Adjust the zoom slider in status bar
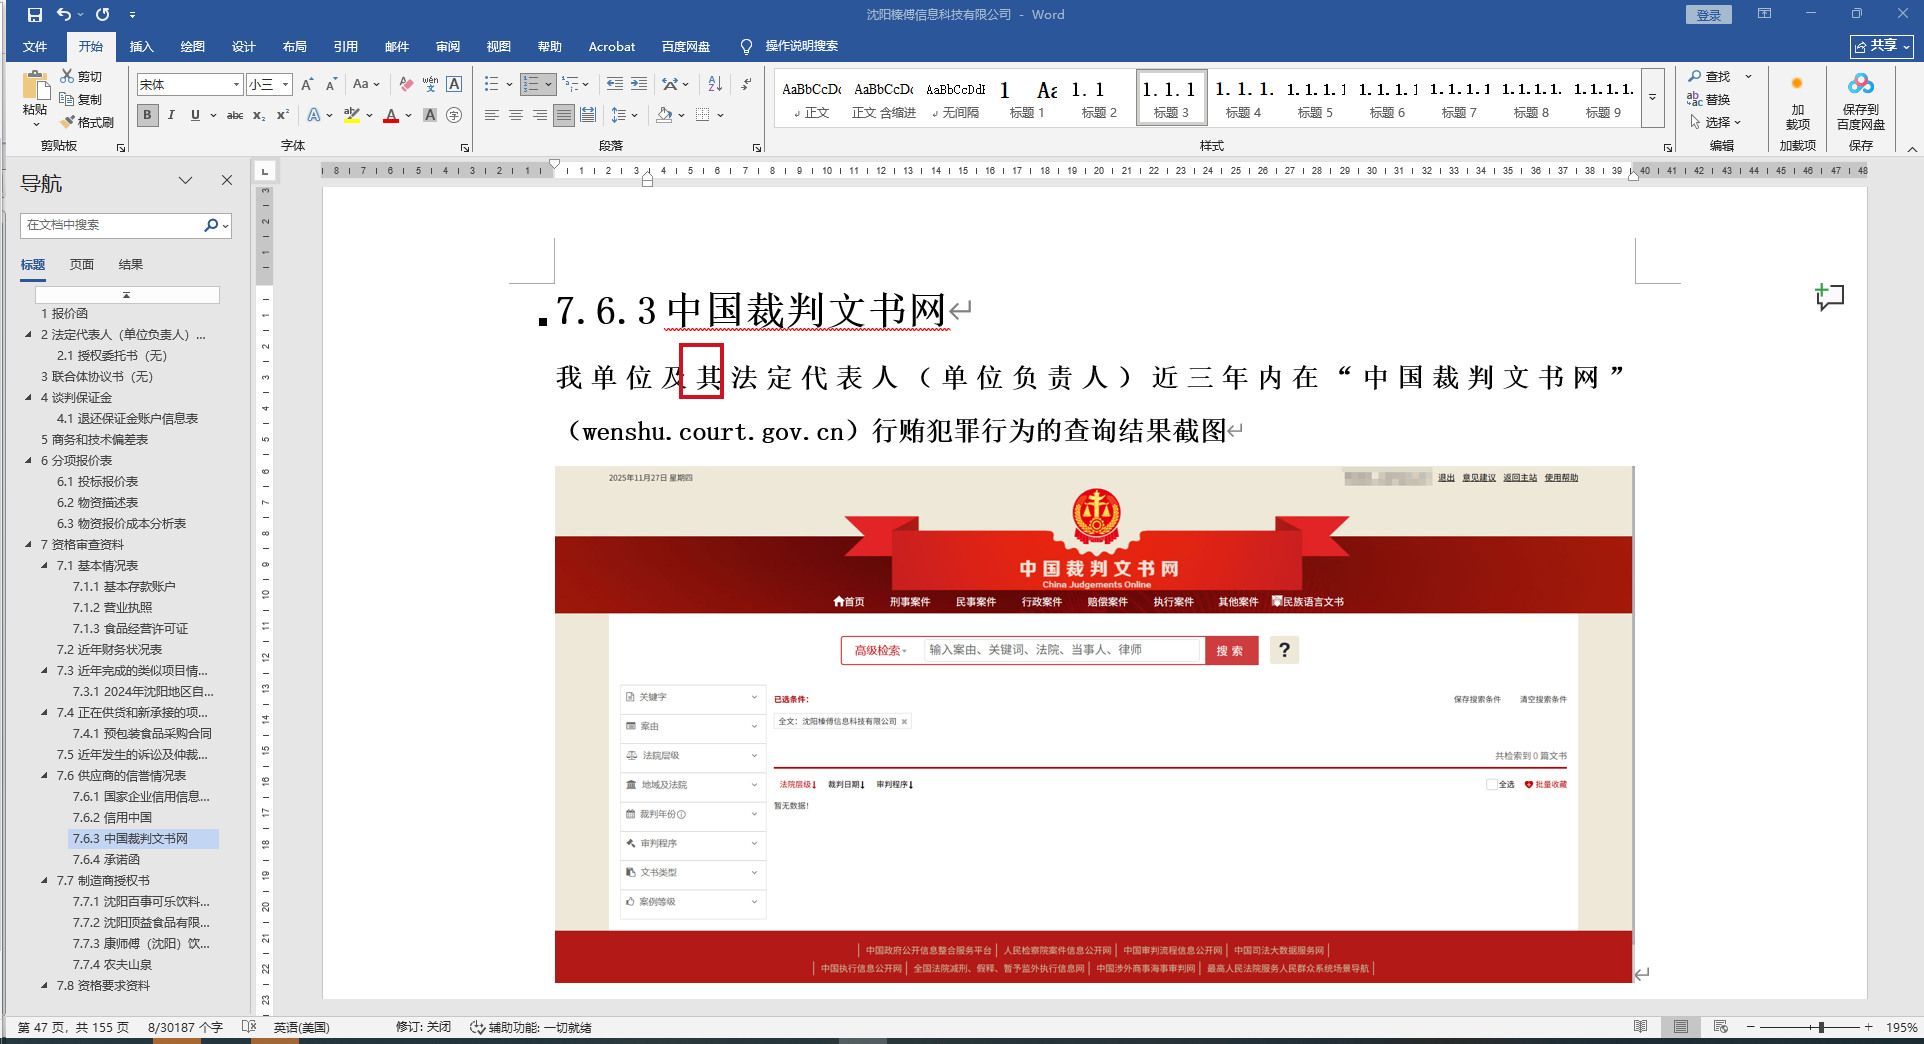This screenshot has height=1044, width=1924. (x=1820, y=1027)
